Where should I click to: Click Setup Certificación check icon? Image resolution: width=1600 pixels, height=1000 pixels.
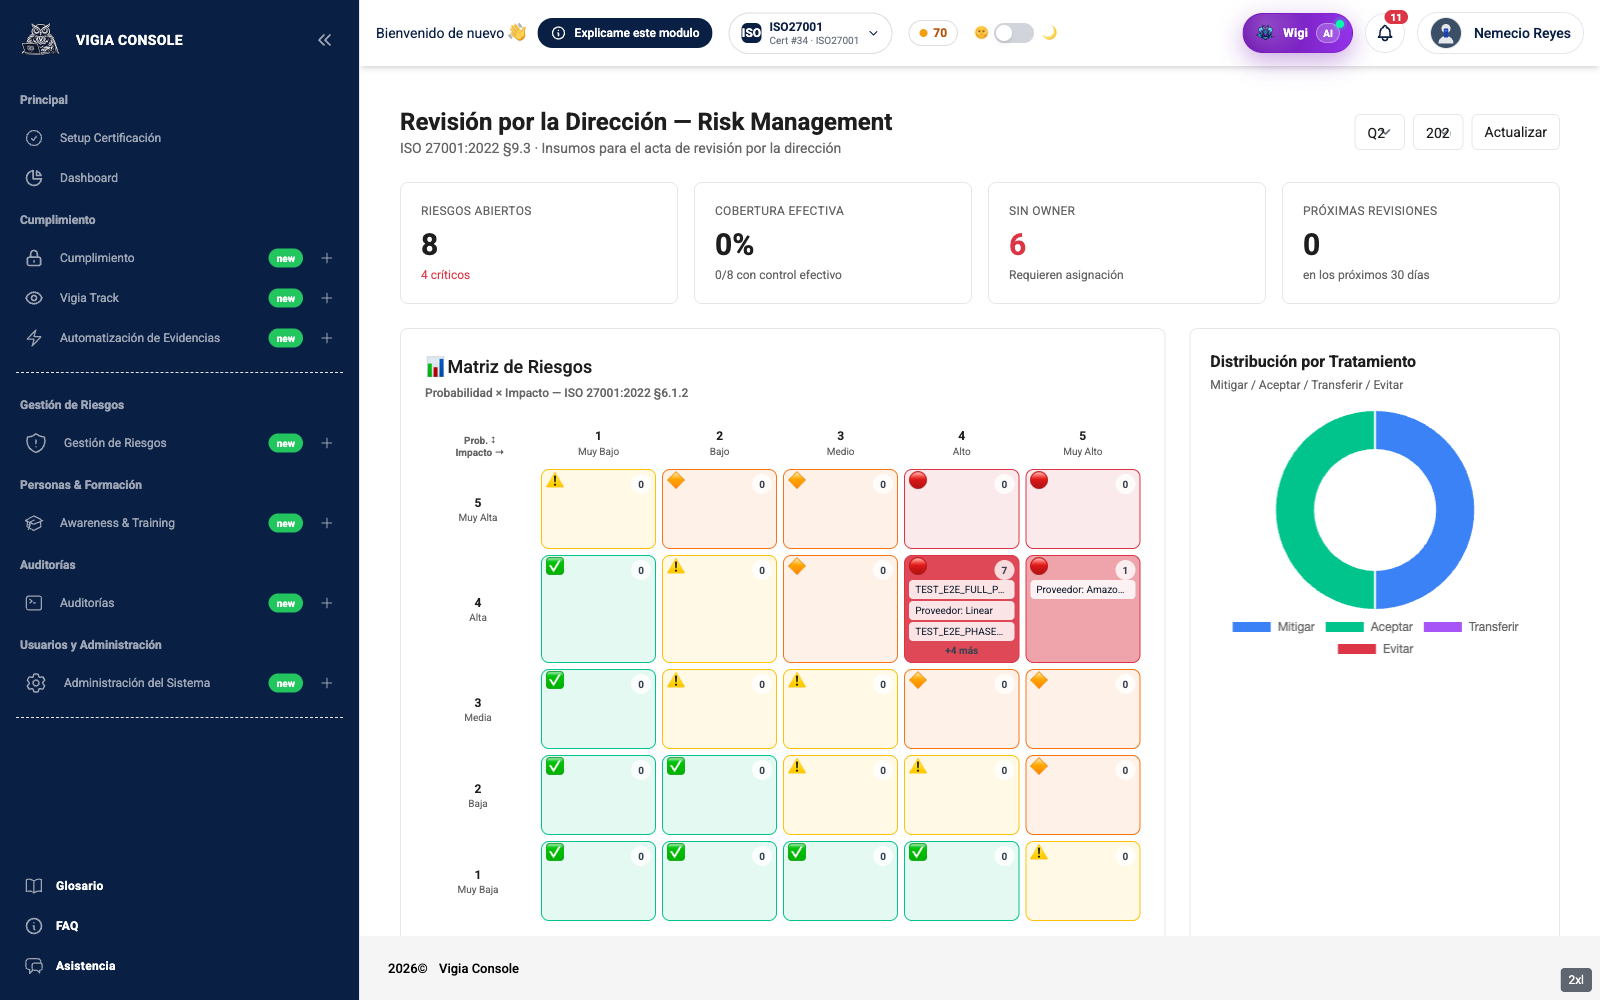(34, 138)
